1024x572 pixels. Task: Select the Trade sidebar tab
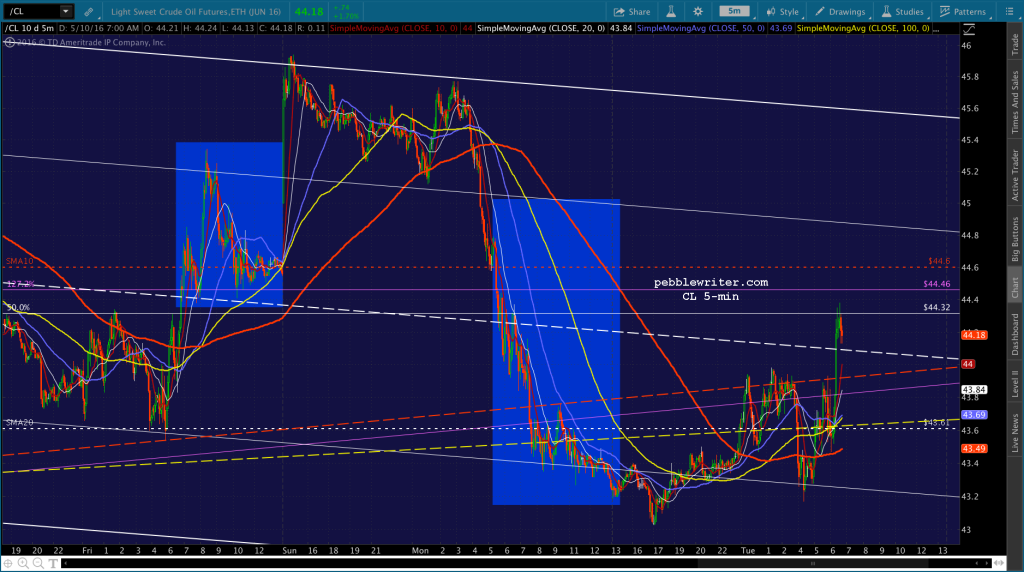pos(1015,44)
